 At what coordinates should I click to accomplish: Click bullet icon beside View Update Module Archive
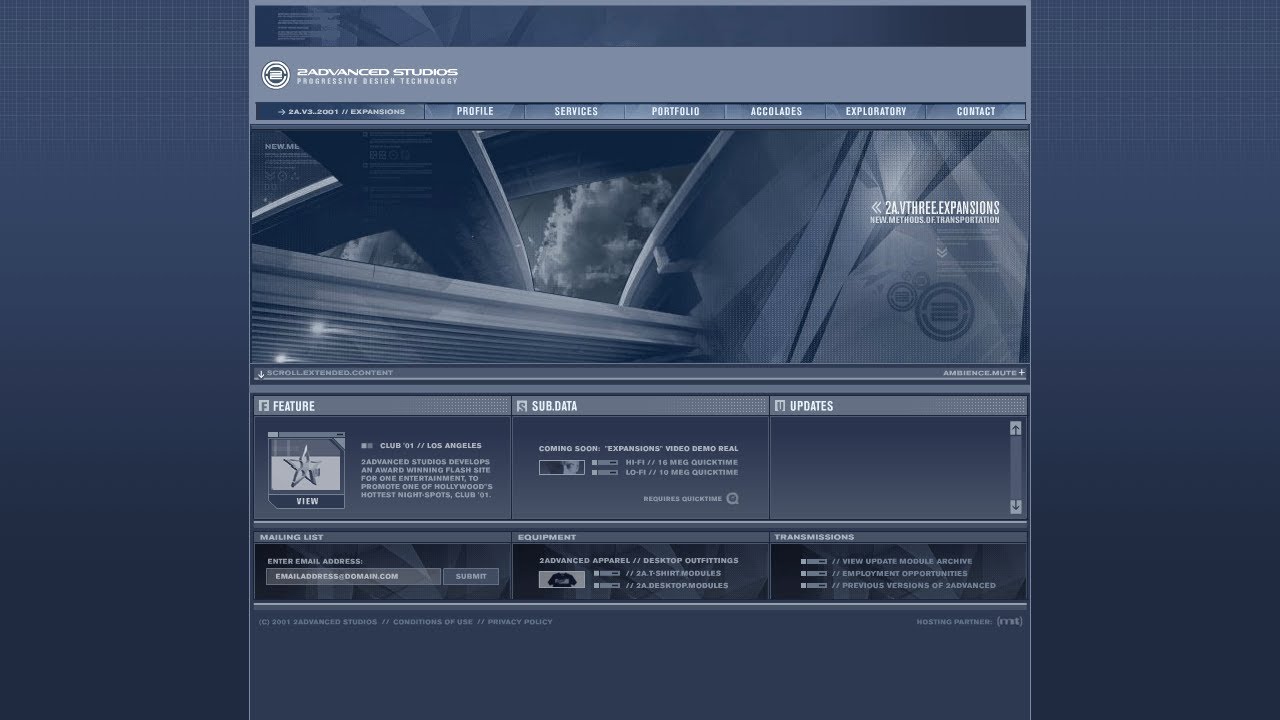click(x=813, y=562)
